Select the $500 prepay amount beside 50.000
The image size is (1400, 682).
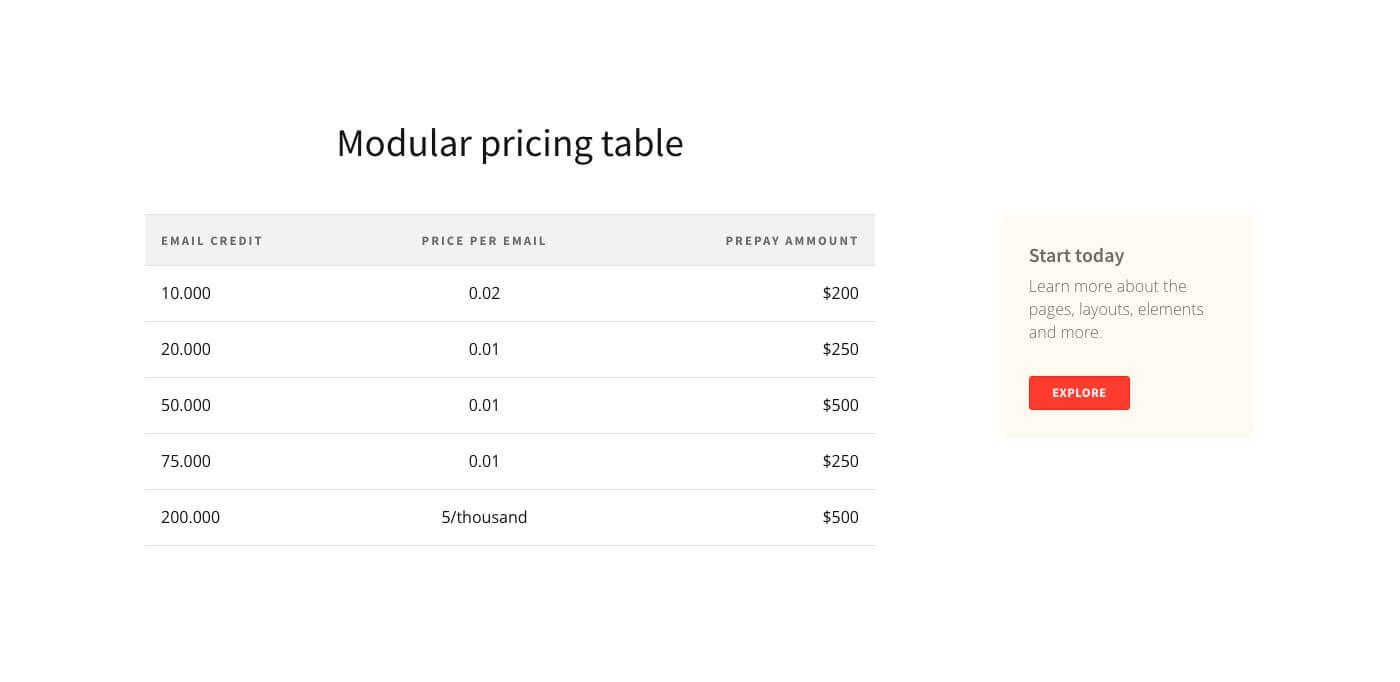840,405
